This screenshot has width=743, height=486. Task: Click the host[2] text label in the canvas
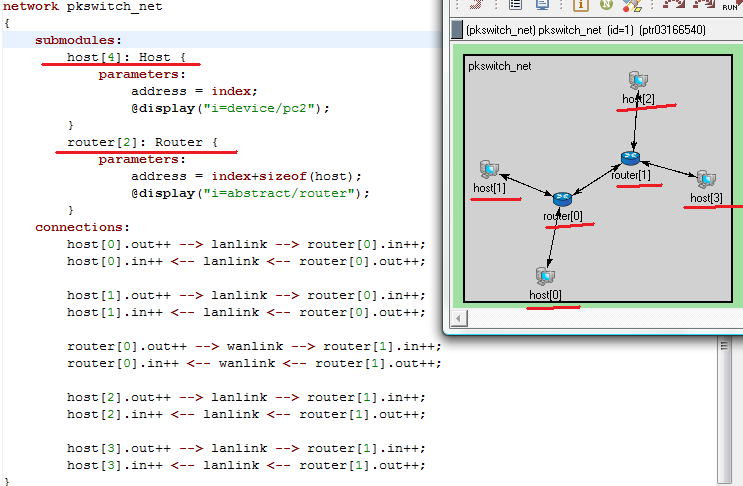(638, 99)
